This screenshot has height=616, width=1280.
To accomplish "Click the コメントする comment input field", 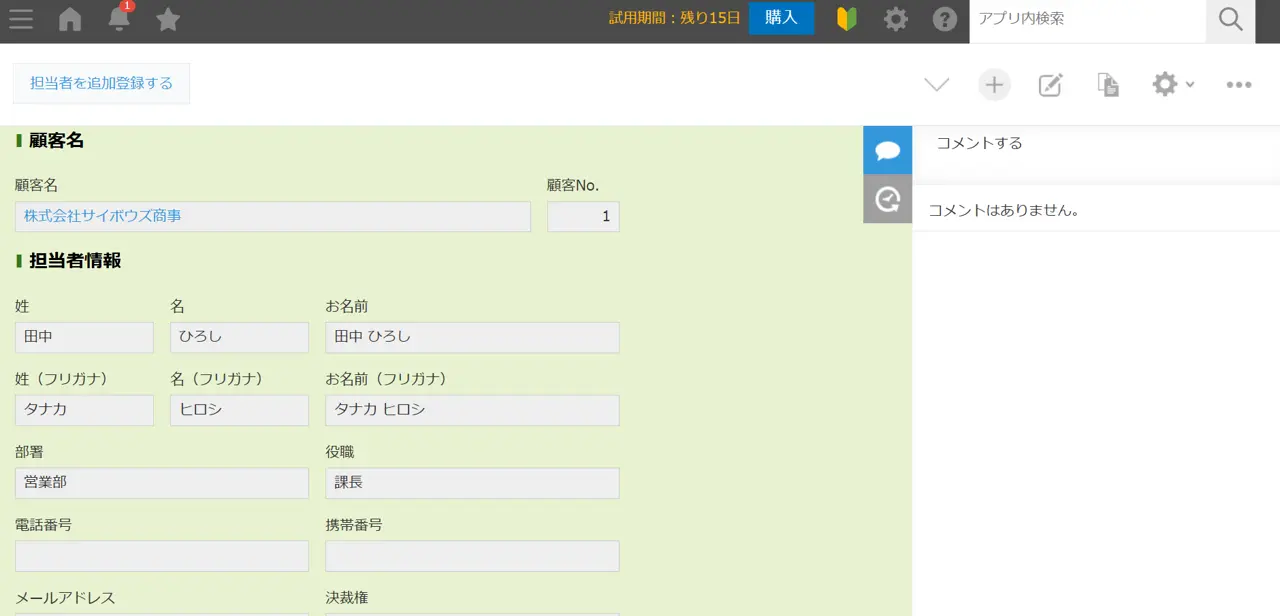I will click(x=1095, y=143).
